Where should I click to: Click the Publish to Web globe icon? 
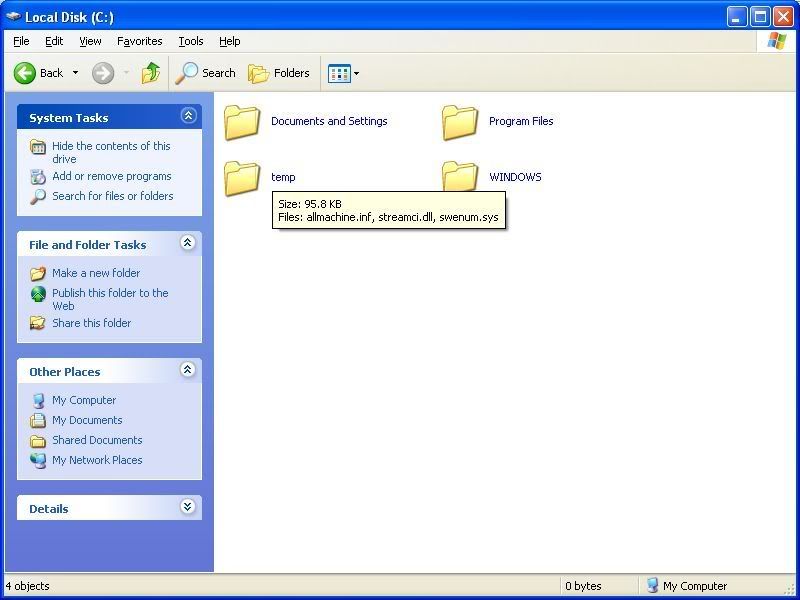pyautogui.click(x=38, y=294)
